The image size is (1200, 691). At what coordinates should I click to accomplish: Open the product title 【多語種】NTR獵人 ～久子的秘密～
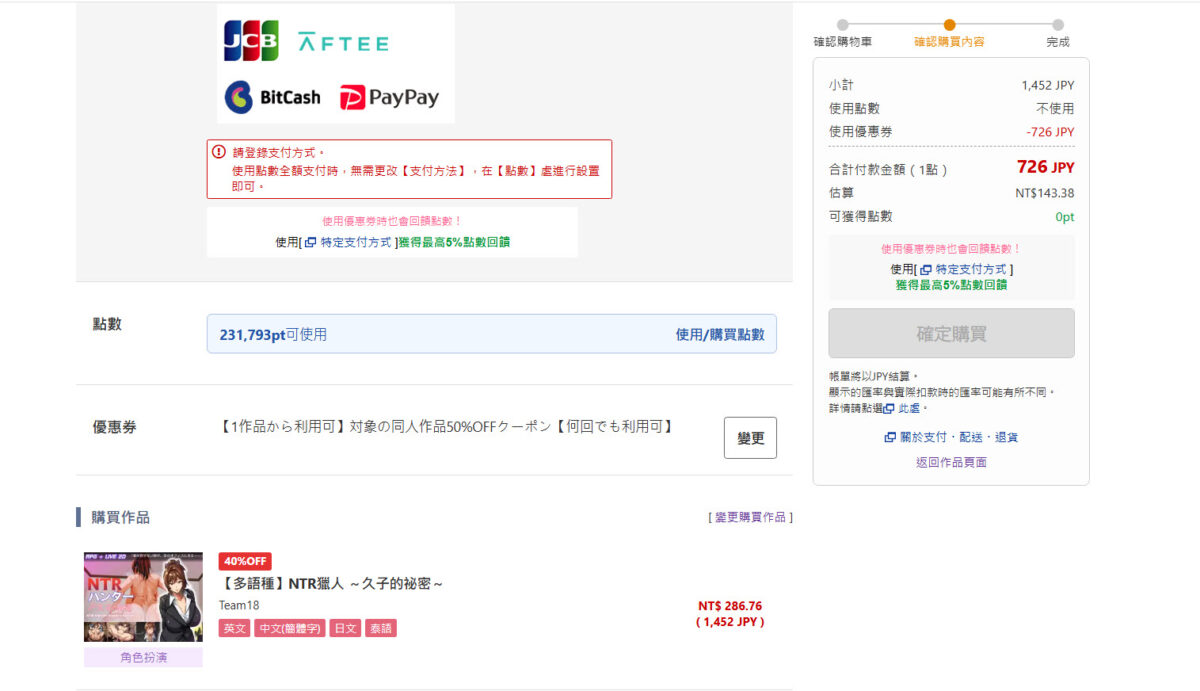[331, 583]
